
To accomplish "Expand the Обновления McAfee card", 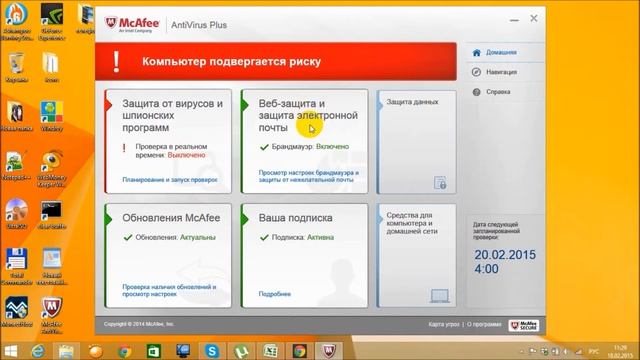I will [168, 256].
